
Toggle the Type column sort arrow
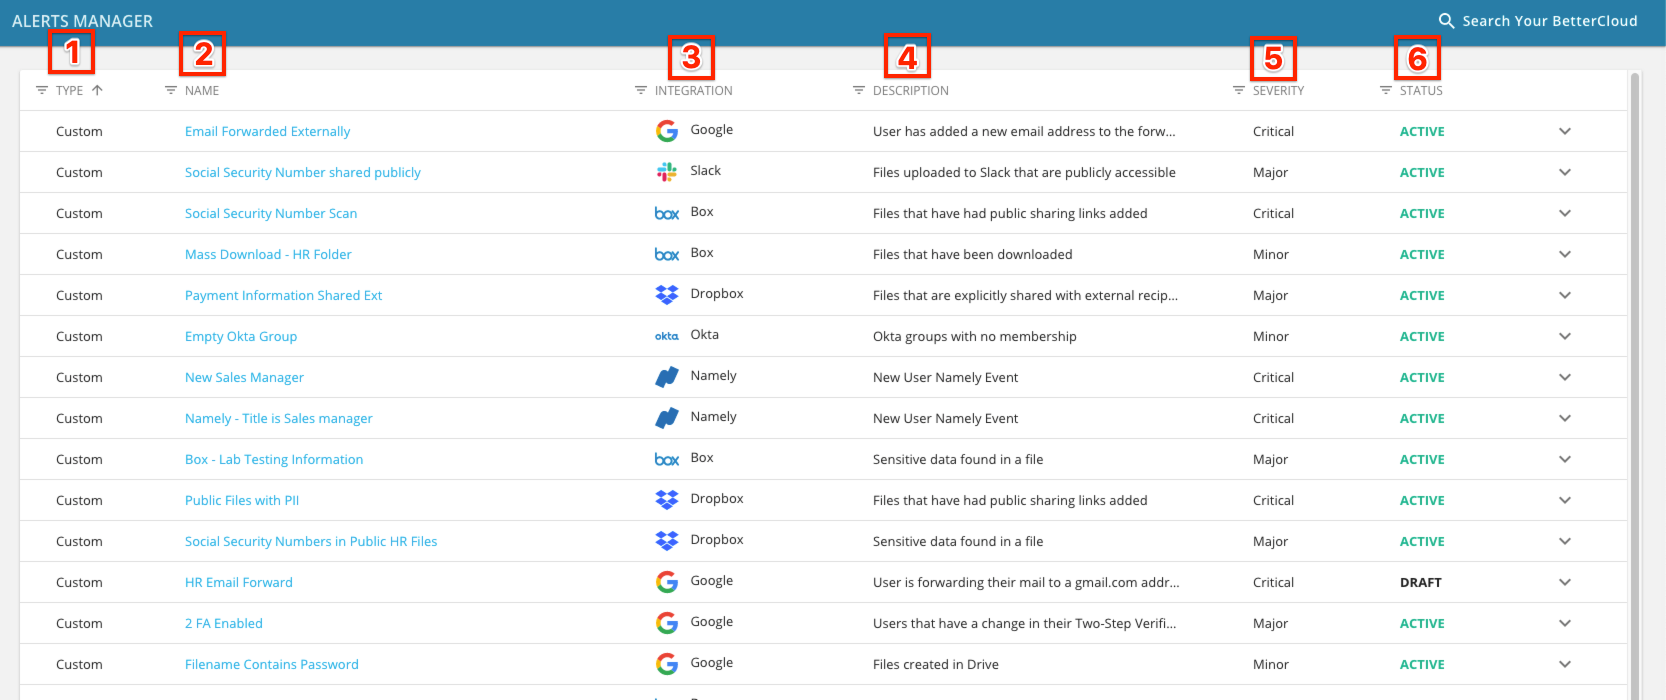coord(97,90)
